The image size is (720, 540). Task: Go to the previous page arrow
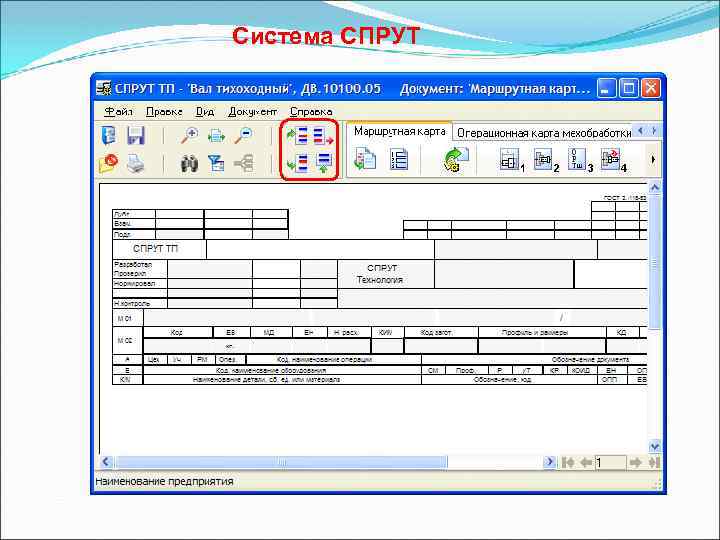coord(585,462)
